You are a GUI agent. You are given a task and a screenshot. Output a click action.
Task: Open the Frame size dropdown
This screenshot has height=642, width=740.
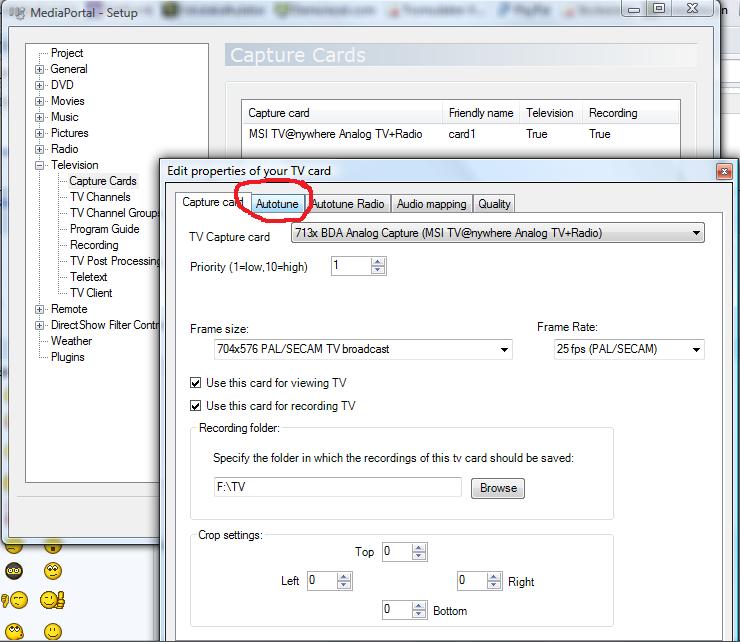coord(504,349)
